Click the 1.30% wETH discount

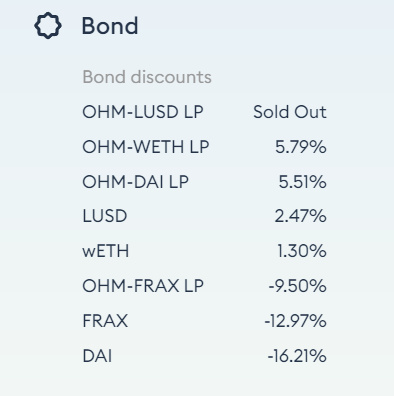[x=302, y=251]
